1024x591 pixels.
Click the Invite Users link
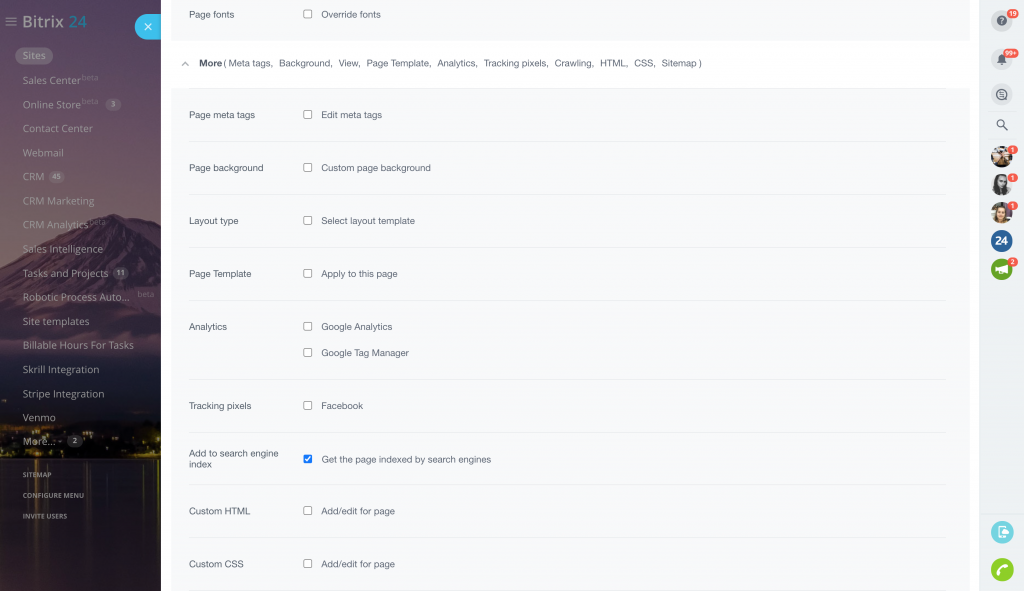(x=45, y=516)
